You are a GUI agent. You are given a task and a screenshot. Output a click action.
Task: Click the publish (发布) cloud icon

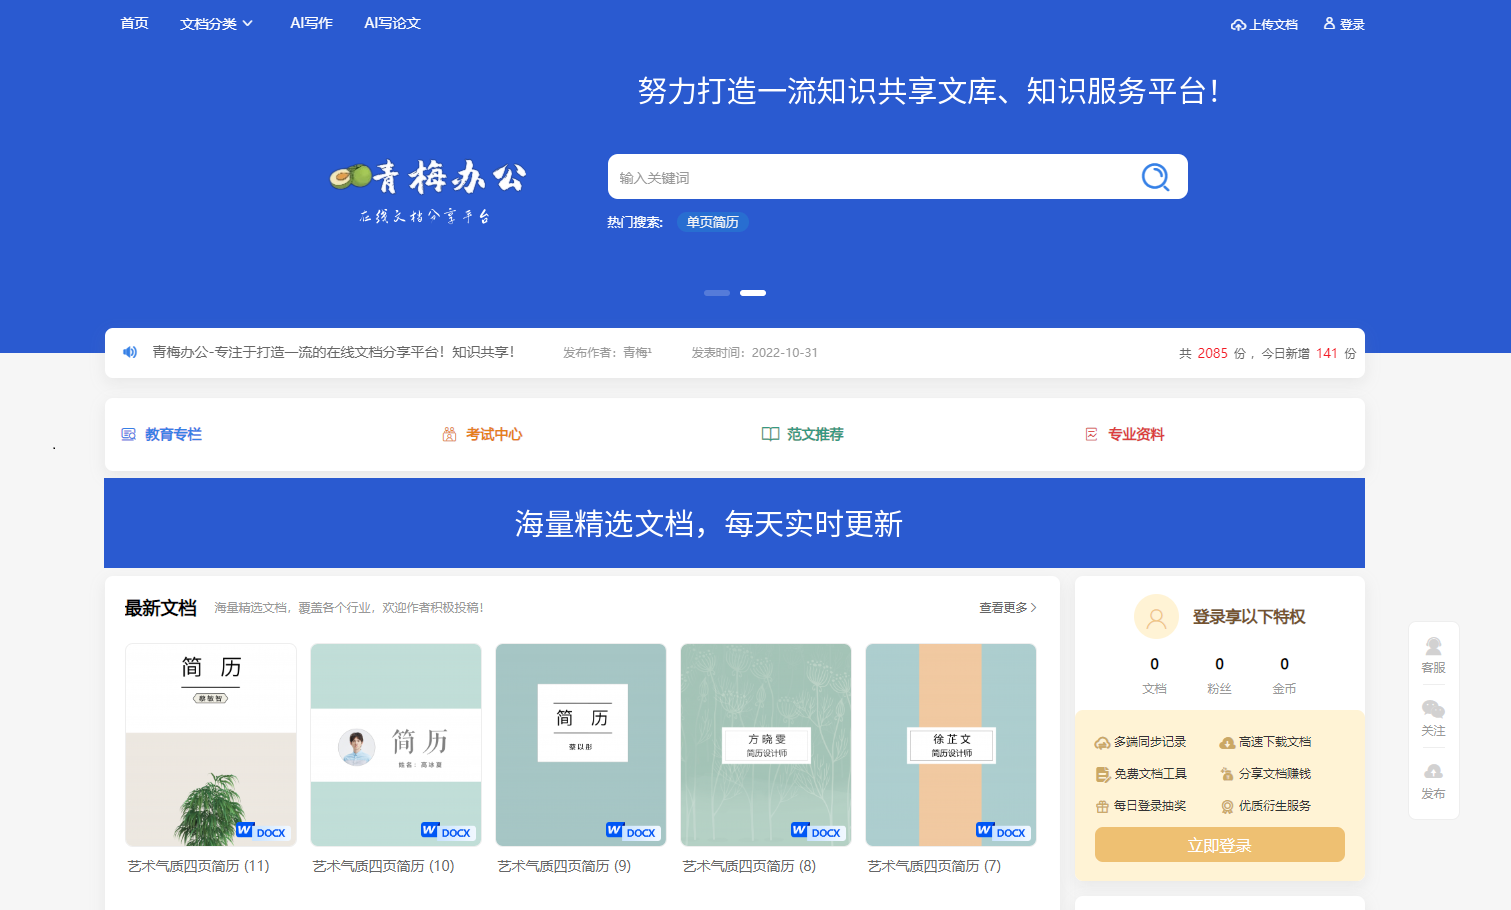tap(1433, 772)
